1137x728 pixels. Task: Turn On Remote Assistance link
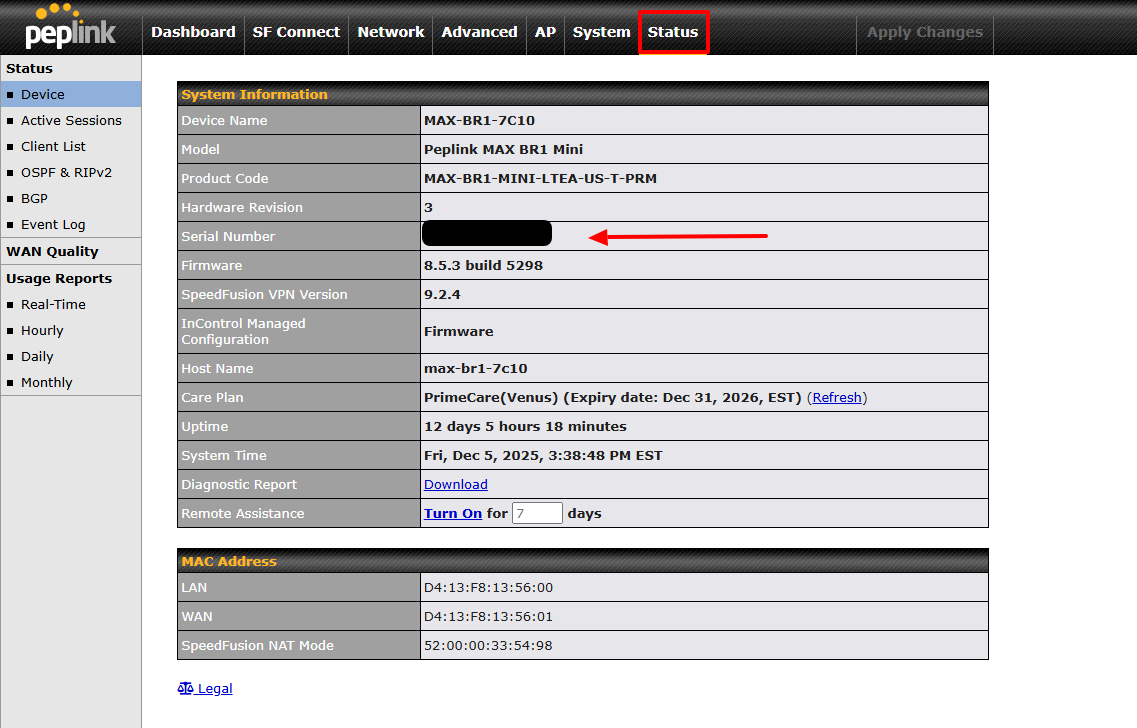tap(452, 513)
